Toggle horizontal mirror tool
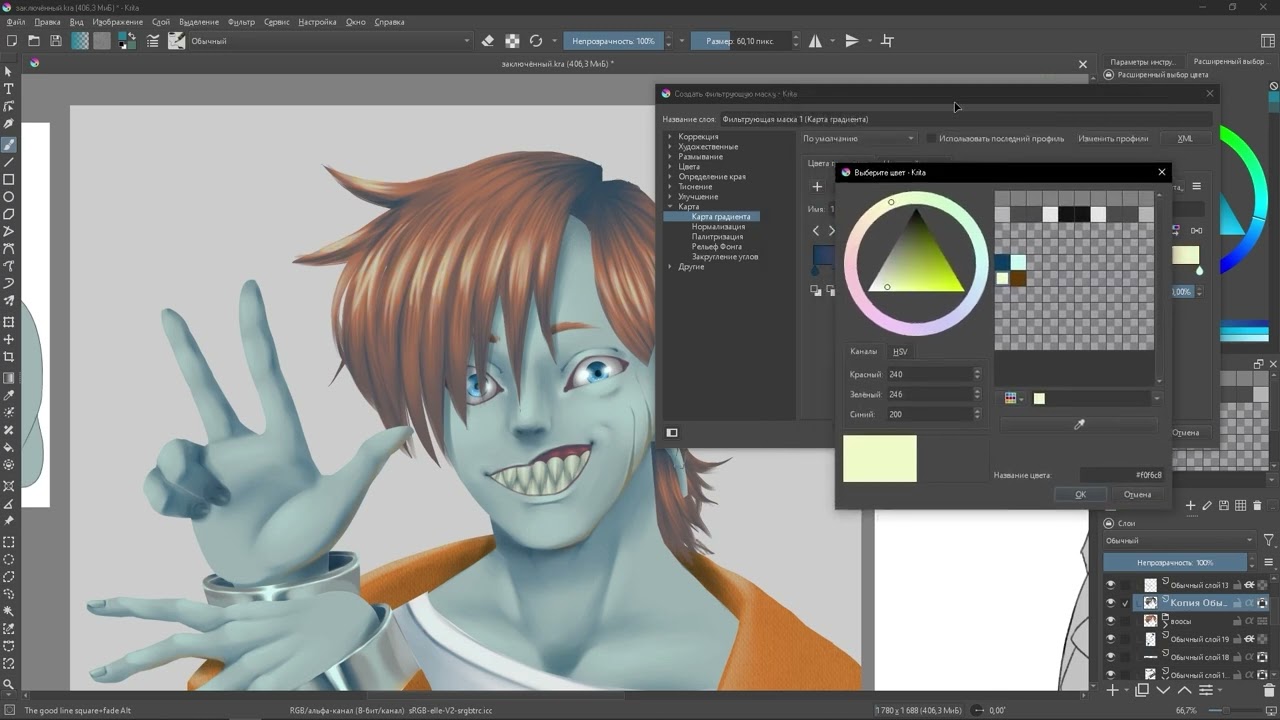Viewport: 1280px width, 720px height. (x=816, y=41)
